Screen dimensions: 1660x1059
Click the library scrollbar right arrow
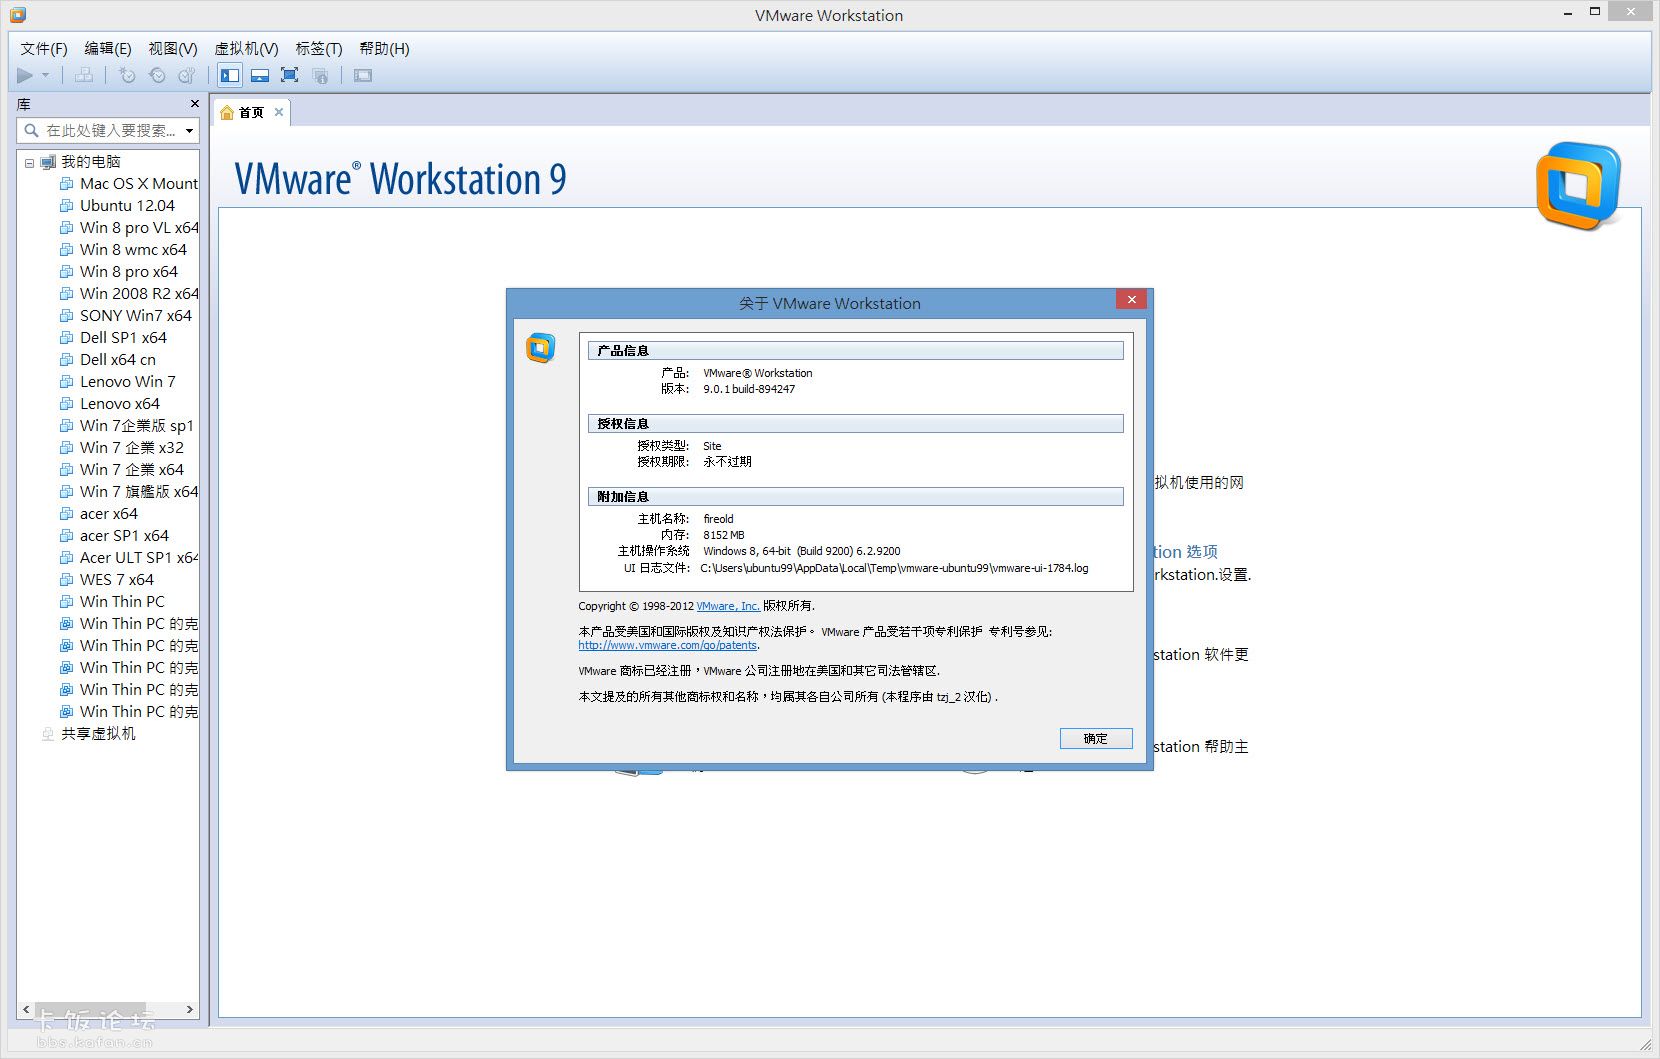click(x=190, y=1010)
